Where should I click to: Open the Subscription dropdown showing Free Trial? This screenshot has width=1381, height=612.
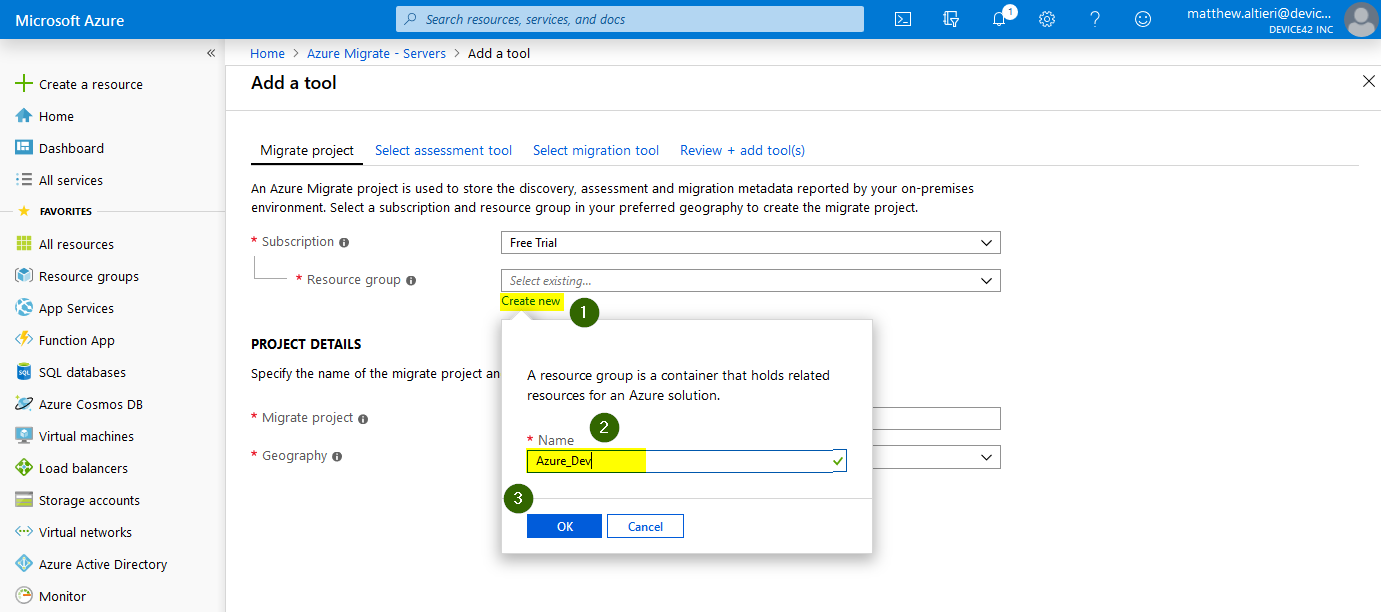[750, 242]
